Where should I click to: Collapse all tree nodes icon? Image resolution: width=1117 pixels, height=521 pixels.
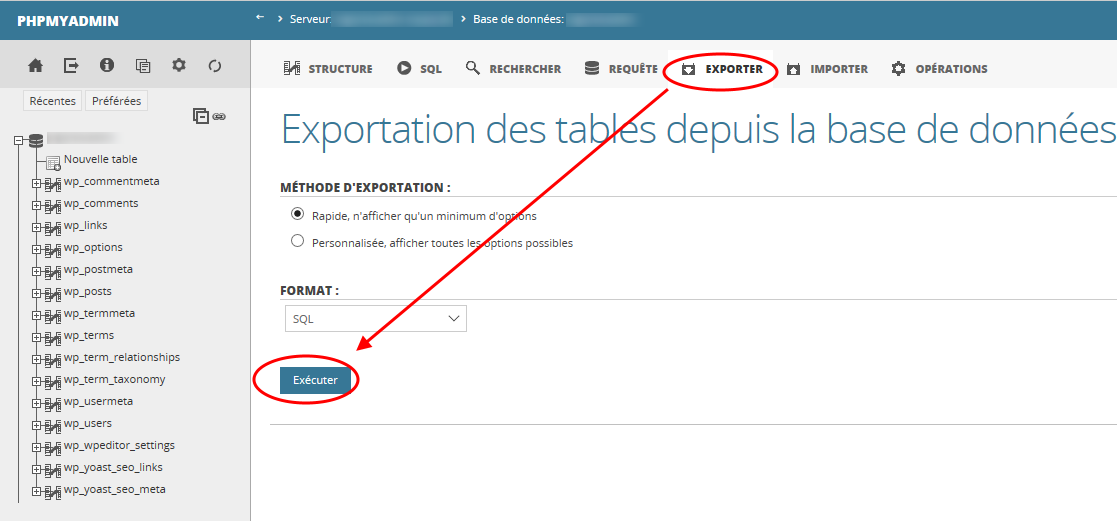coord(201,115)
